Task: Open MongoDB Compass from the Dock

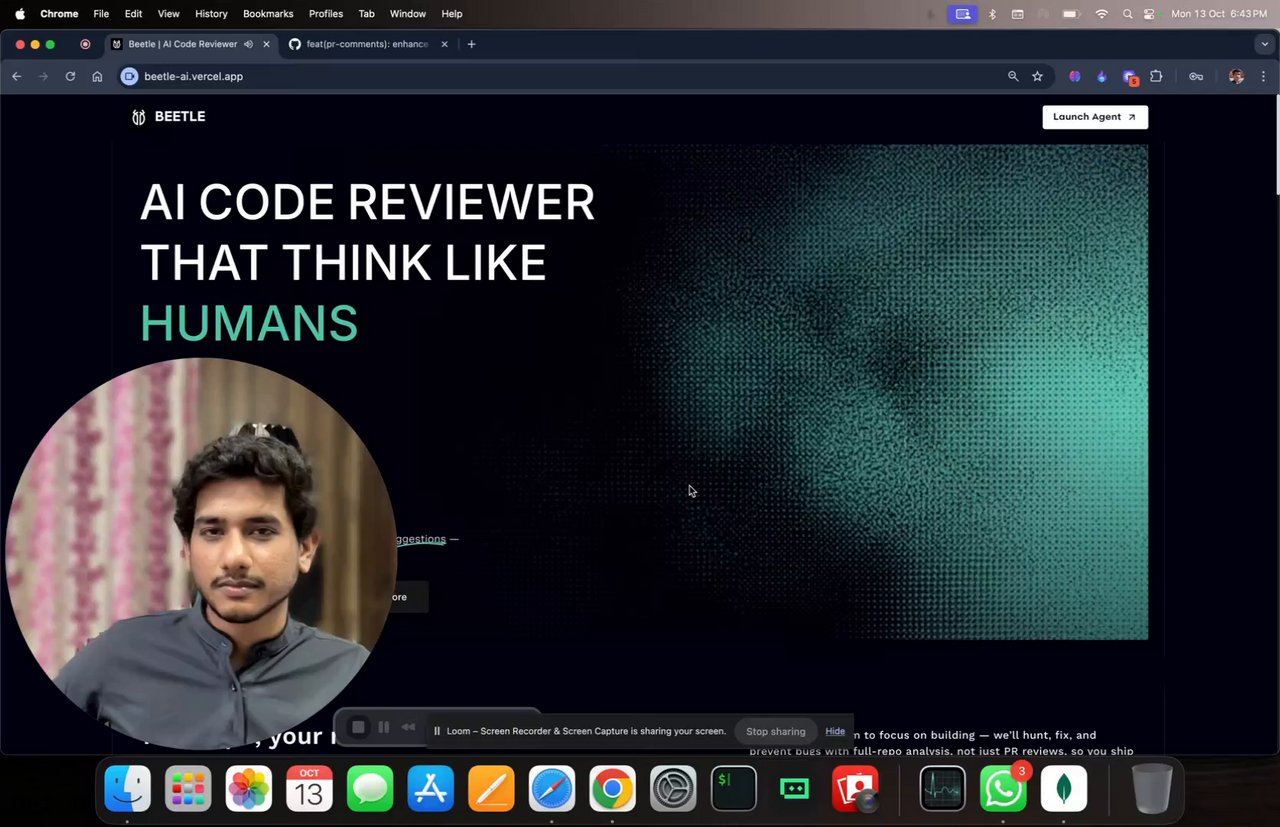Action: 1064,789
